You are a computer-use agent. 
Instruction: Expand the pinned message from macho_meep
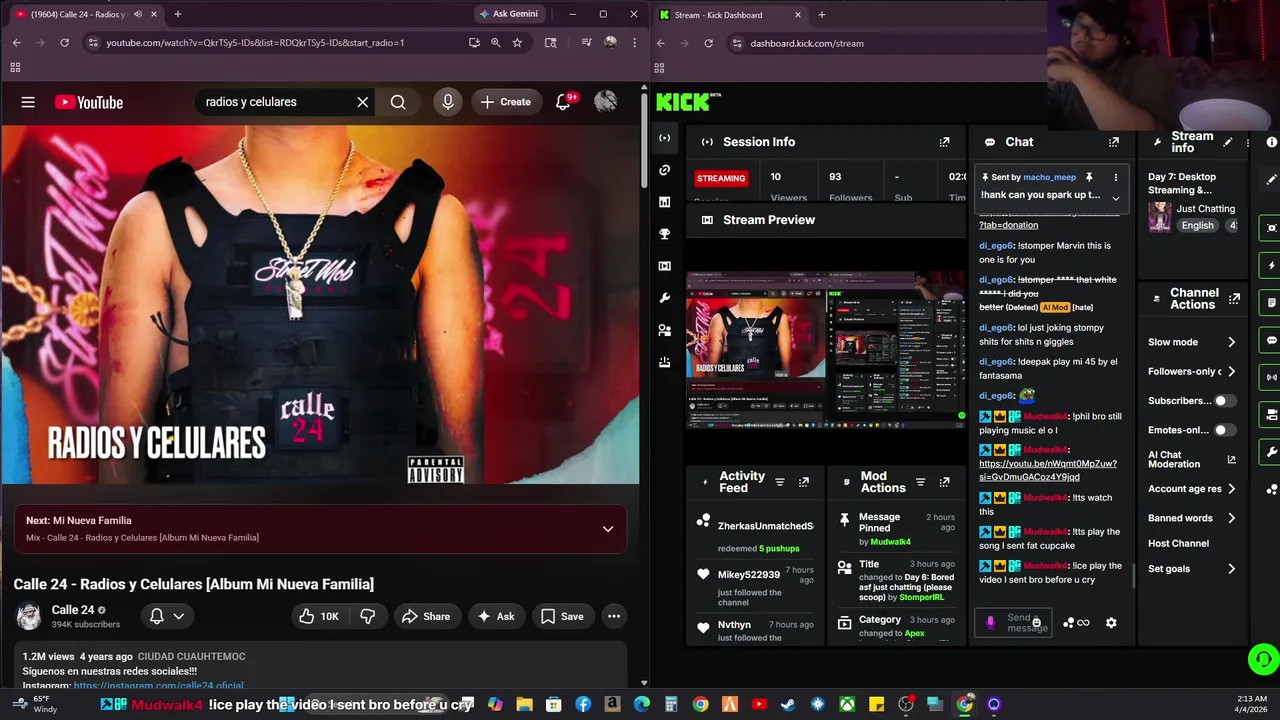pos(1116,198)
